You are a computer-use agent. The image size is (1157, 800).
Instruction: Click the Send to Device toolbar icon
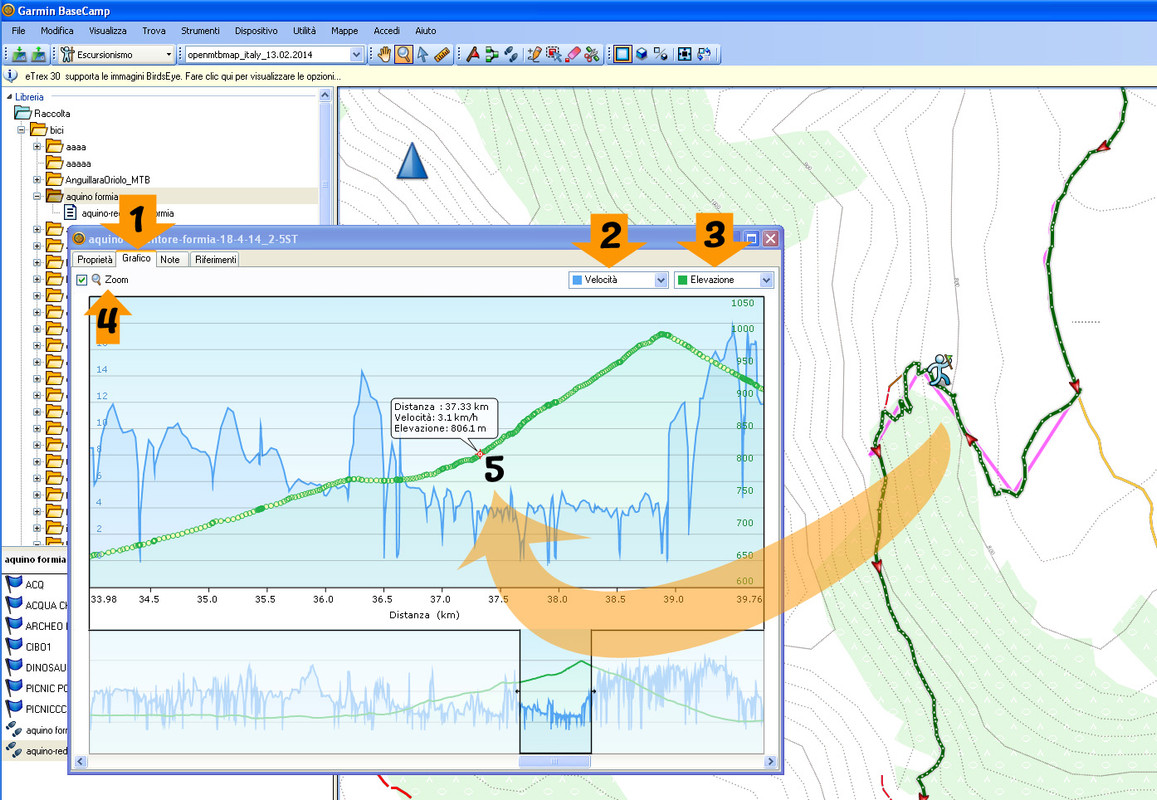[x=19, y=54]
